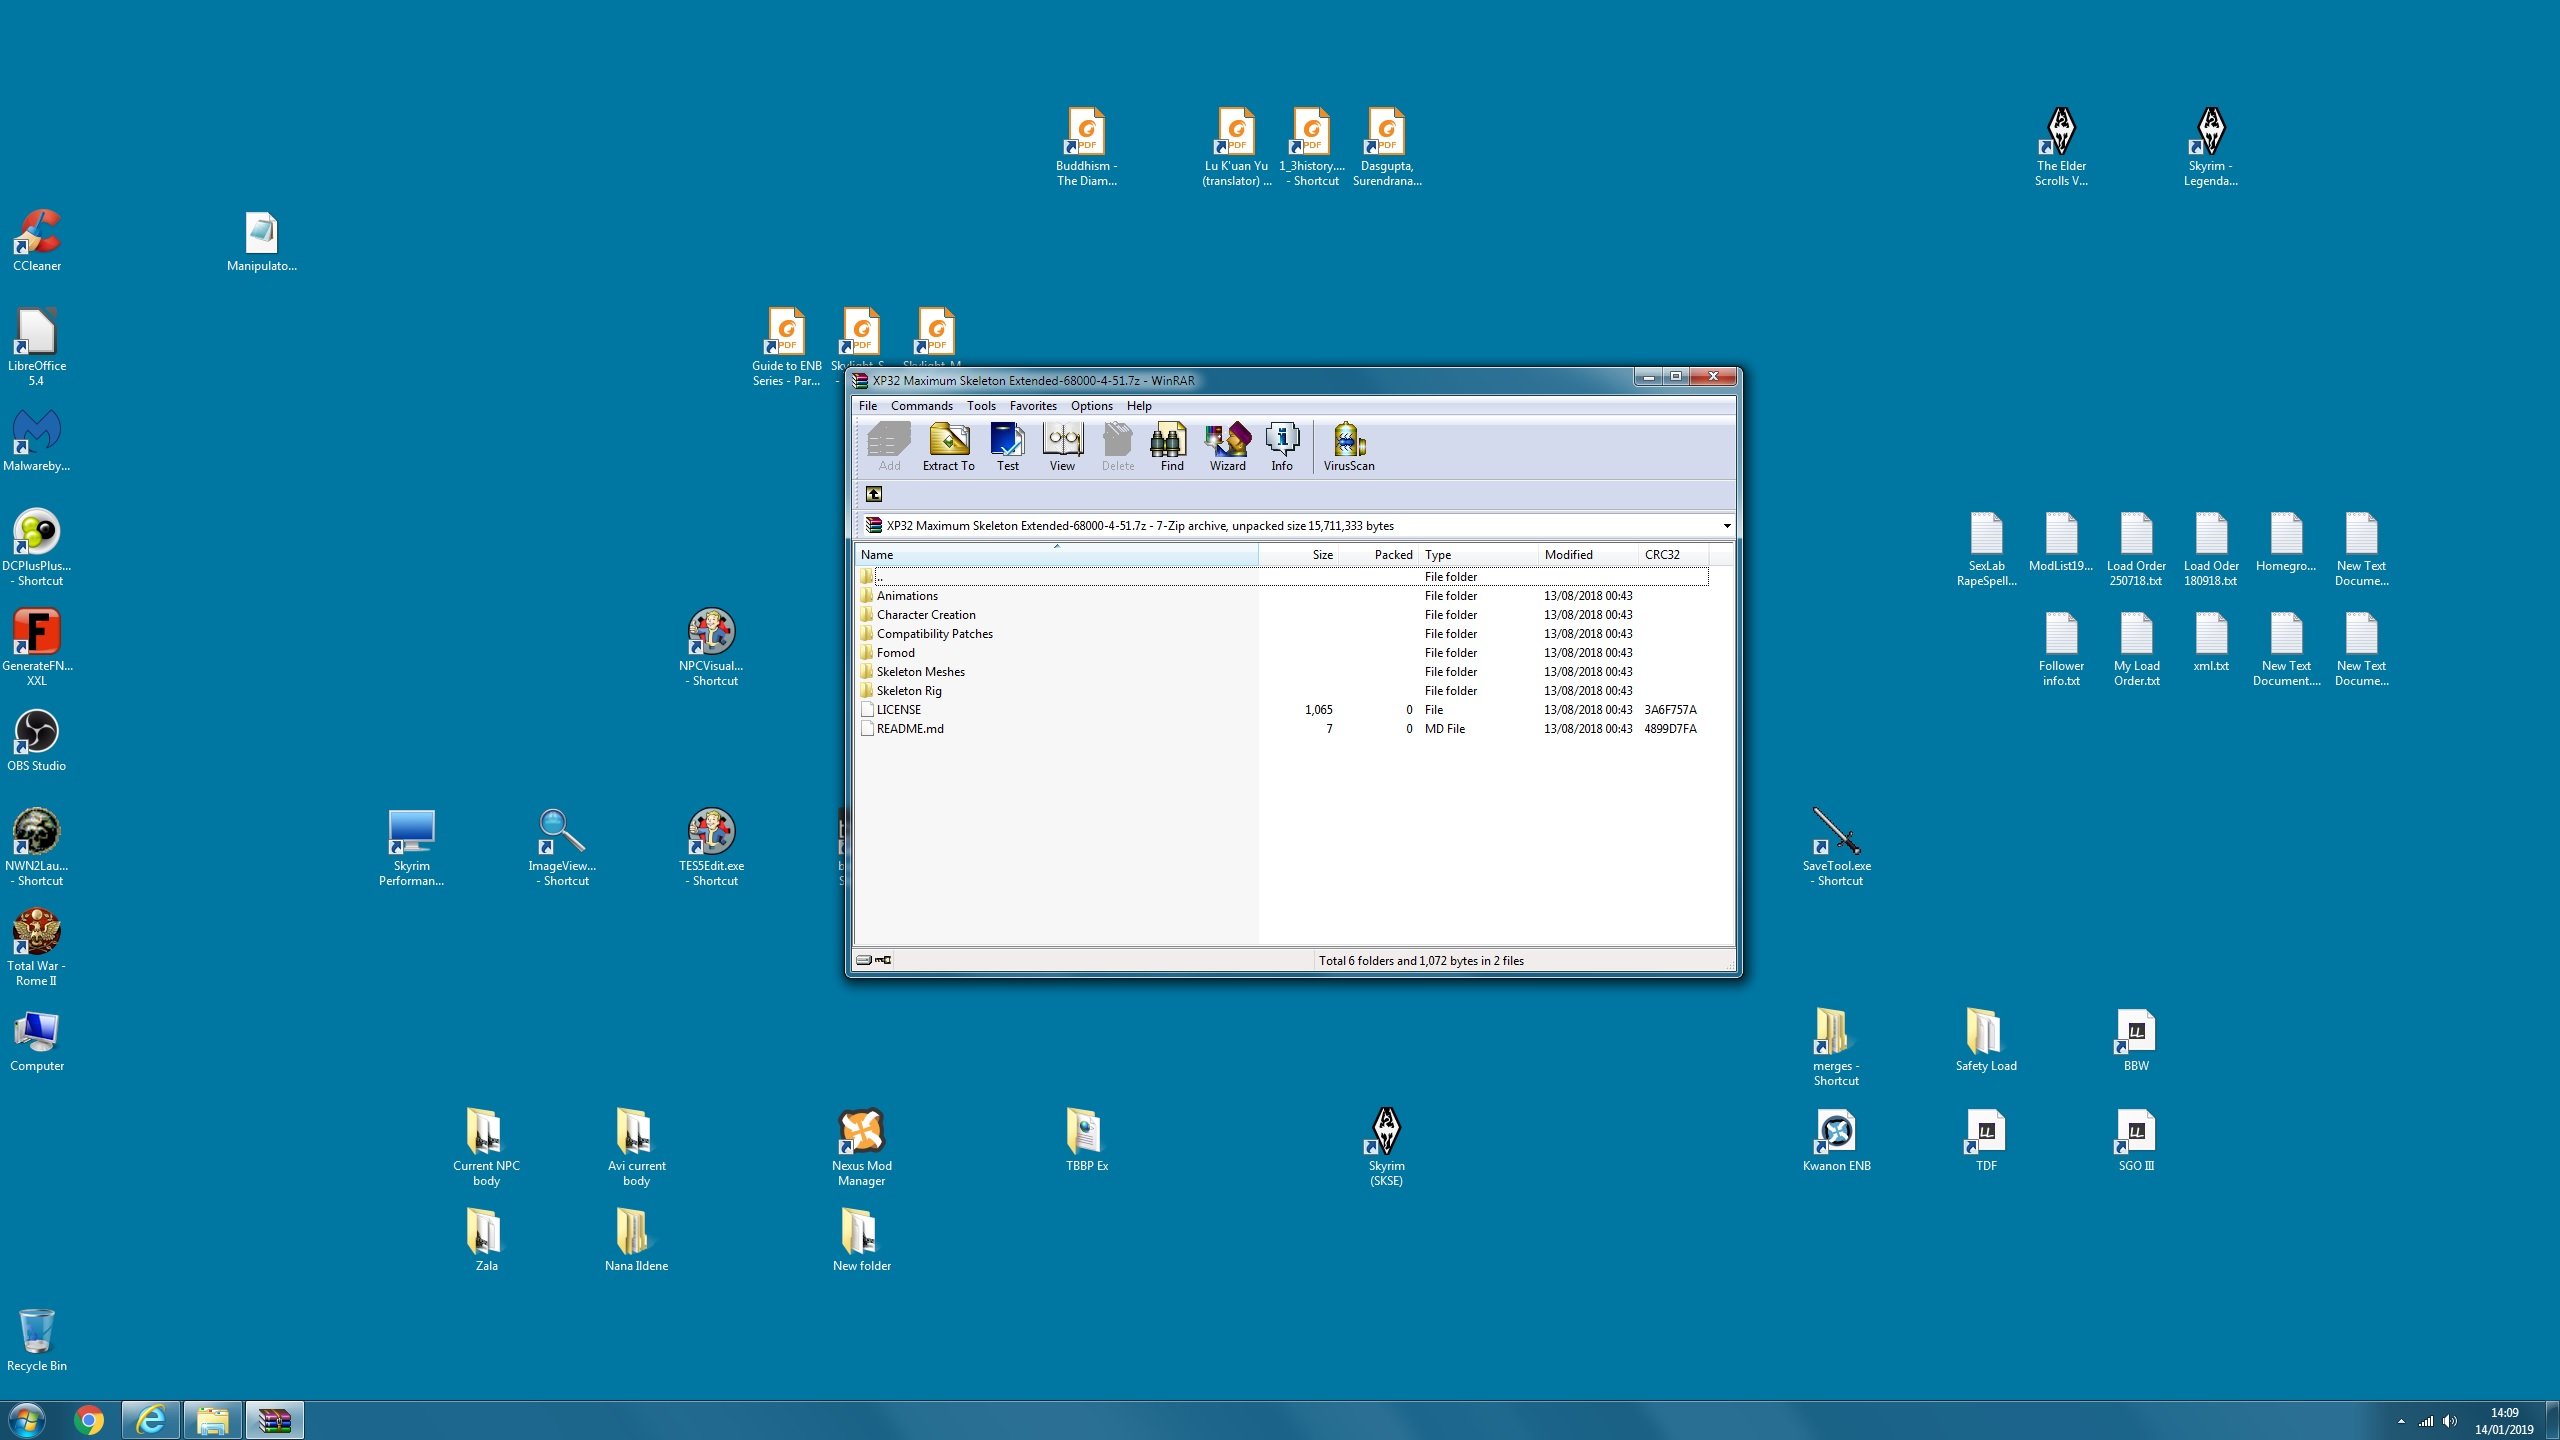Go up one folder level arrow
The height and width of the screenshot is (1440, 2560).
873,494
